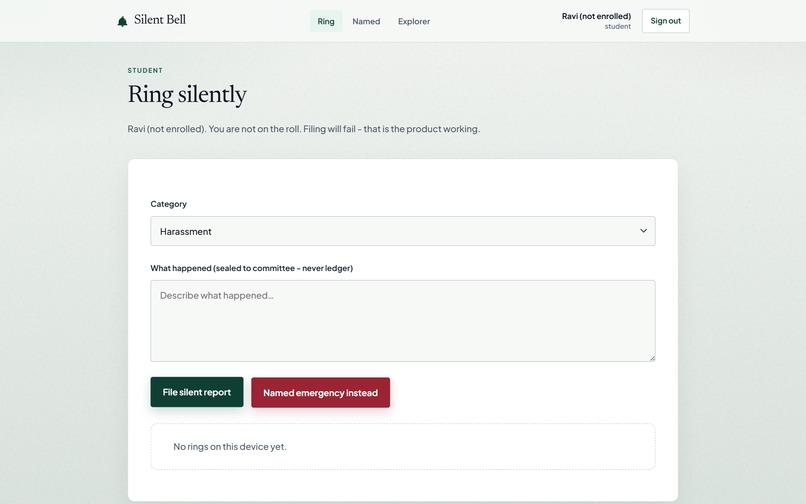Screen dimensions: 806x504
Task: Click the Silent Bell bell logo icon
Action: point(122,22)
